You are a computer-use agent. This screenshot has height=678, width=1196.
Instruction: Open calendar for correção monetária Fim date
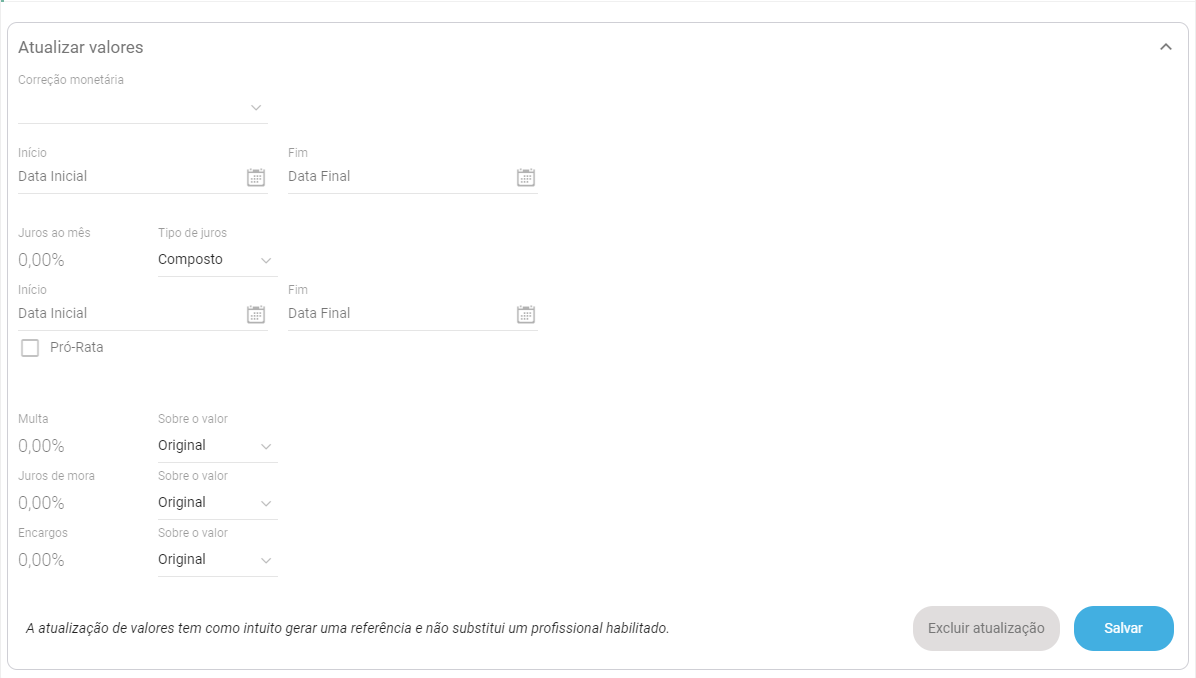coord(526,177)
